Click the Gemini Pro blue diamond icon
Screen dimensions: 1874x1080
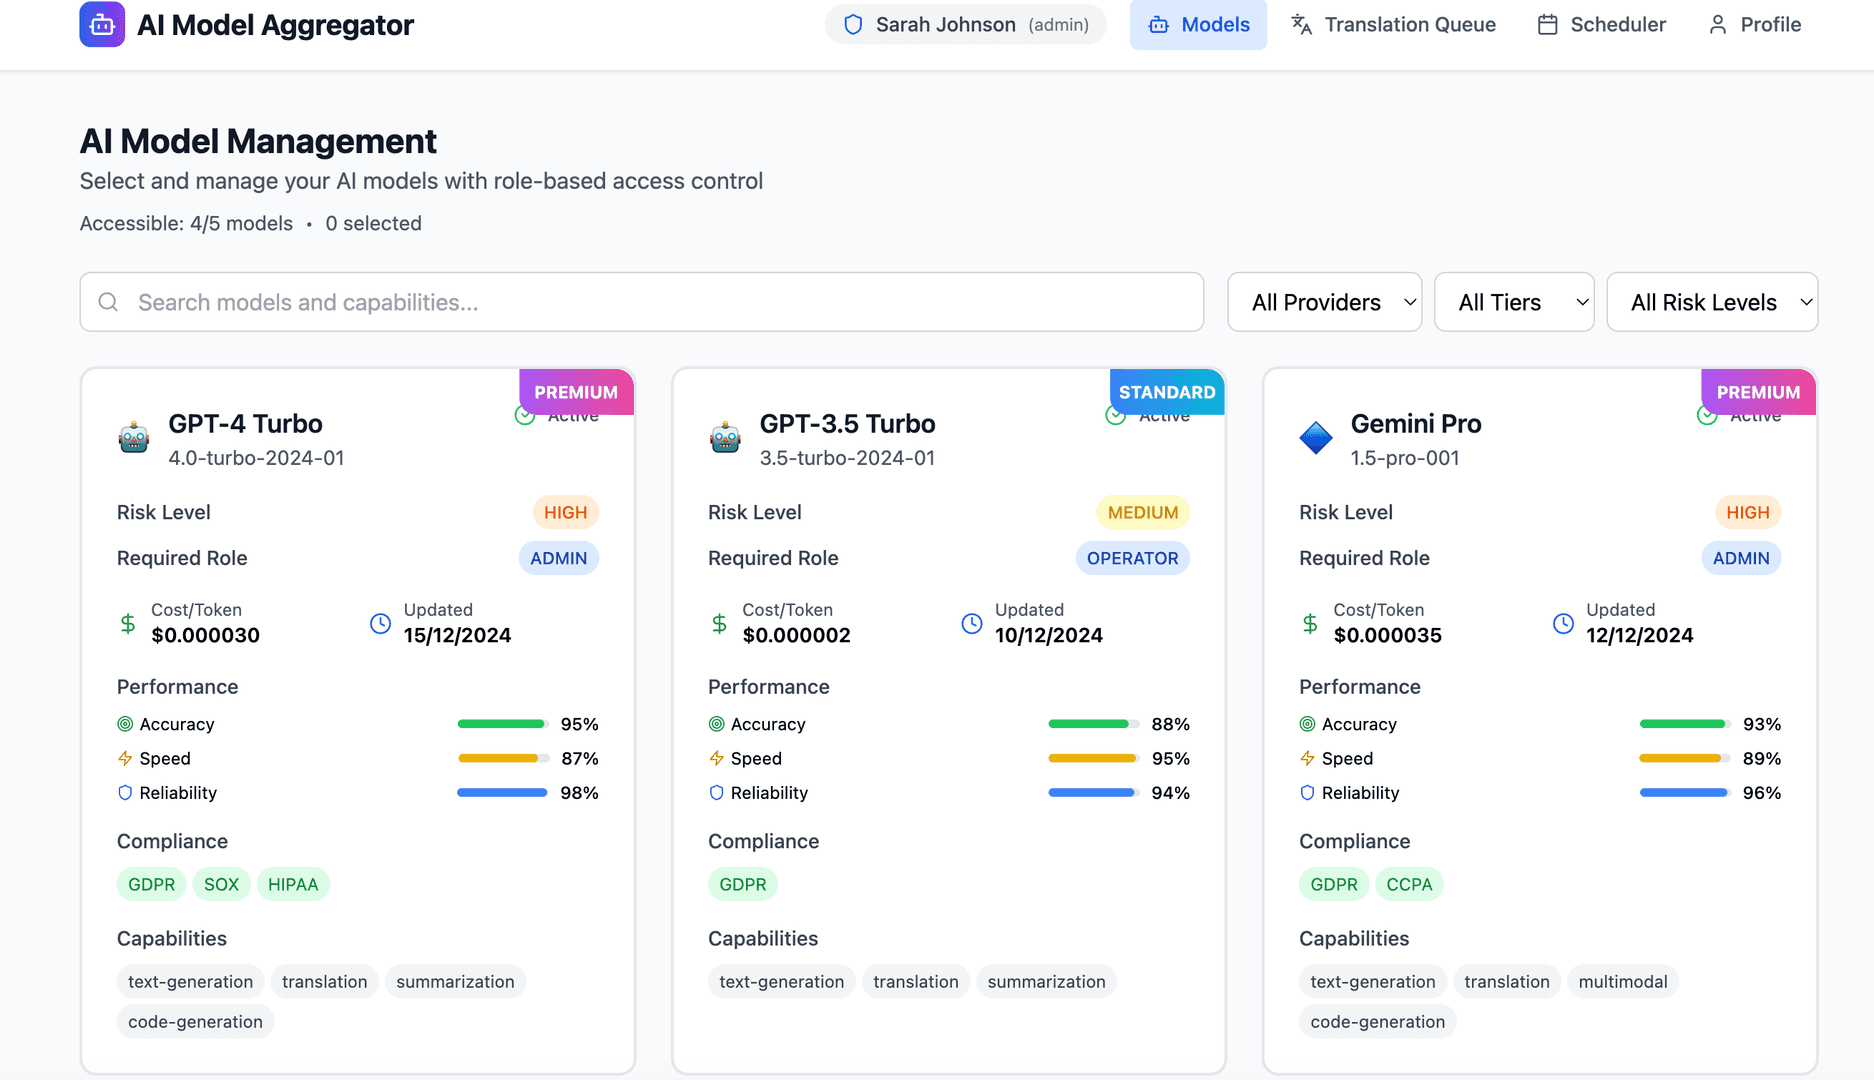pyautogui.click(x=1316, y=438)
